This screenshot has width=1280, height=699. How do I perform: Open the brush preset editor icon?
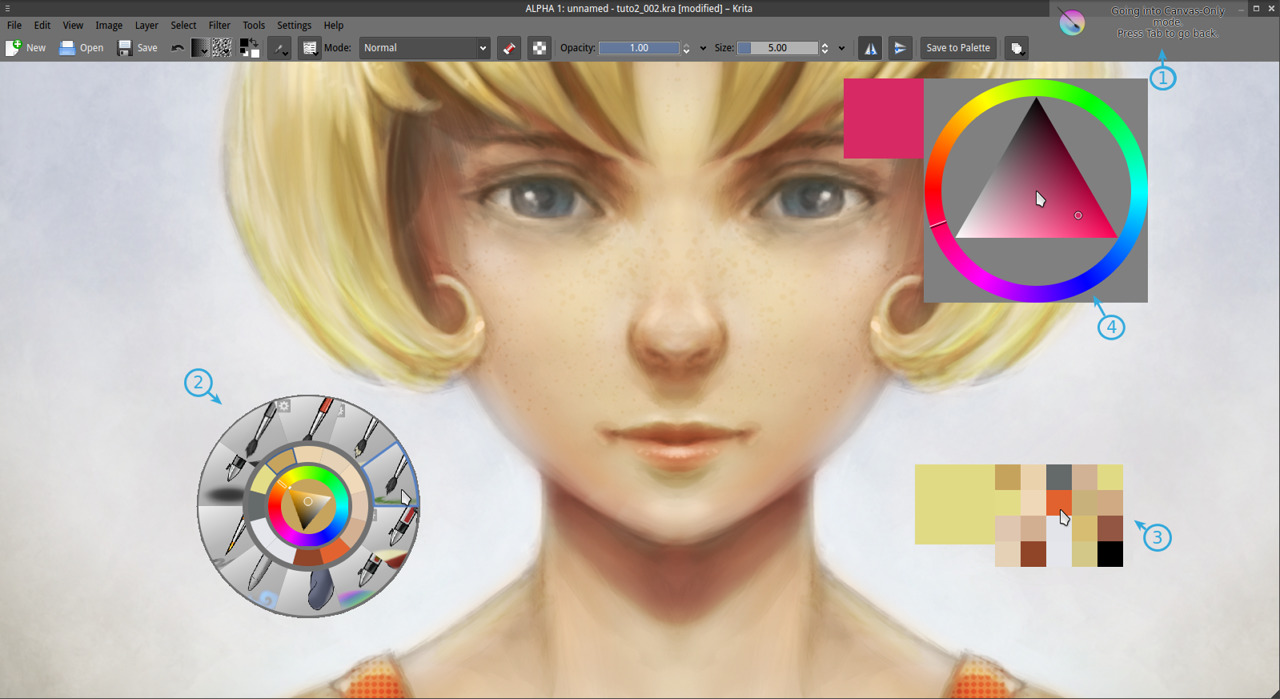[x=310, y=48]
